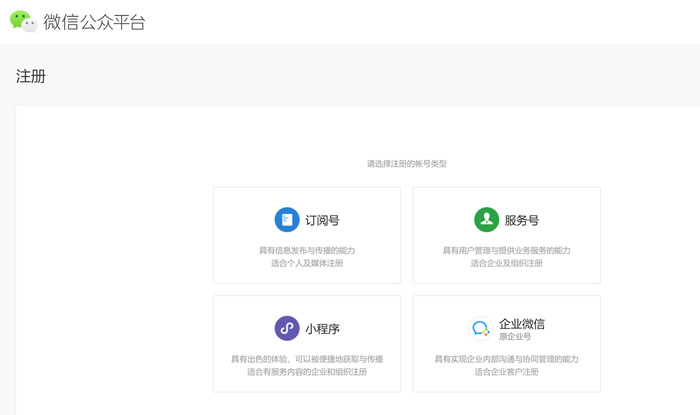Select the 订阅号 account type title

pos(322,220)
